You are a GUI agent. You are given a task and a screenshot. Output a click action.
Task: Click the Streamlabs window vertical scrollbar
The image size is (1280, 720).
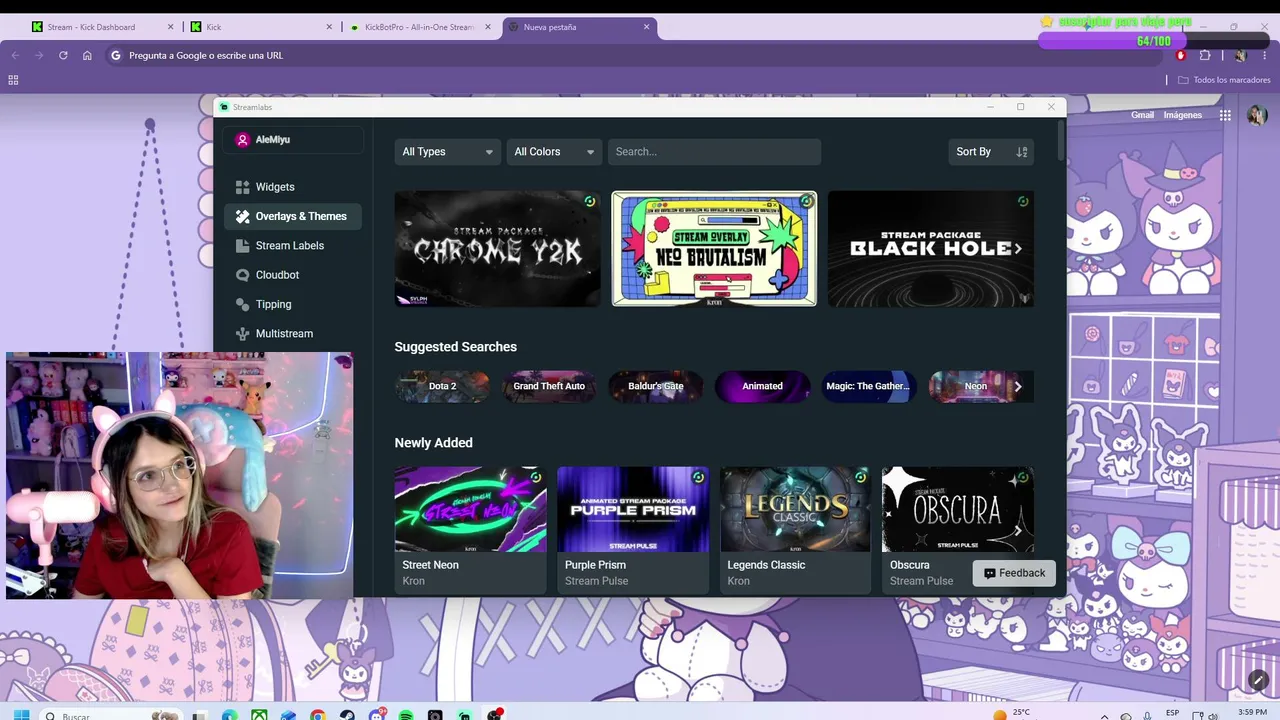[x=1060, y=140]
